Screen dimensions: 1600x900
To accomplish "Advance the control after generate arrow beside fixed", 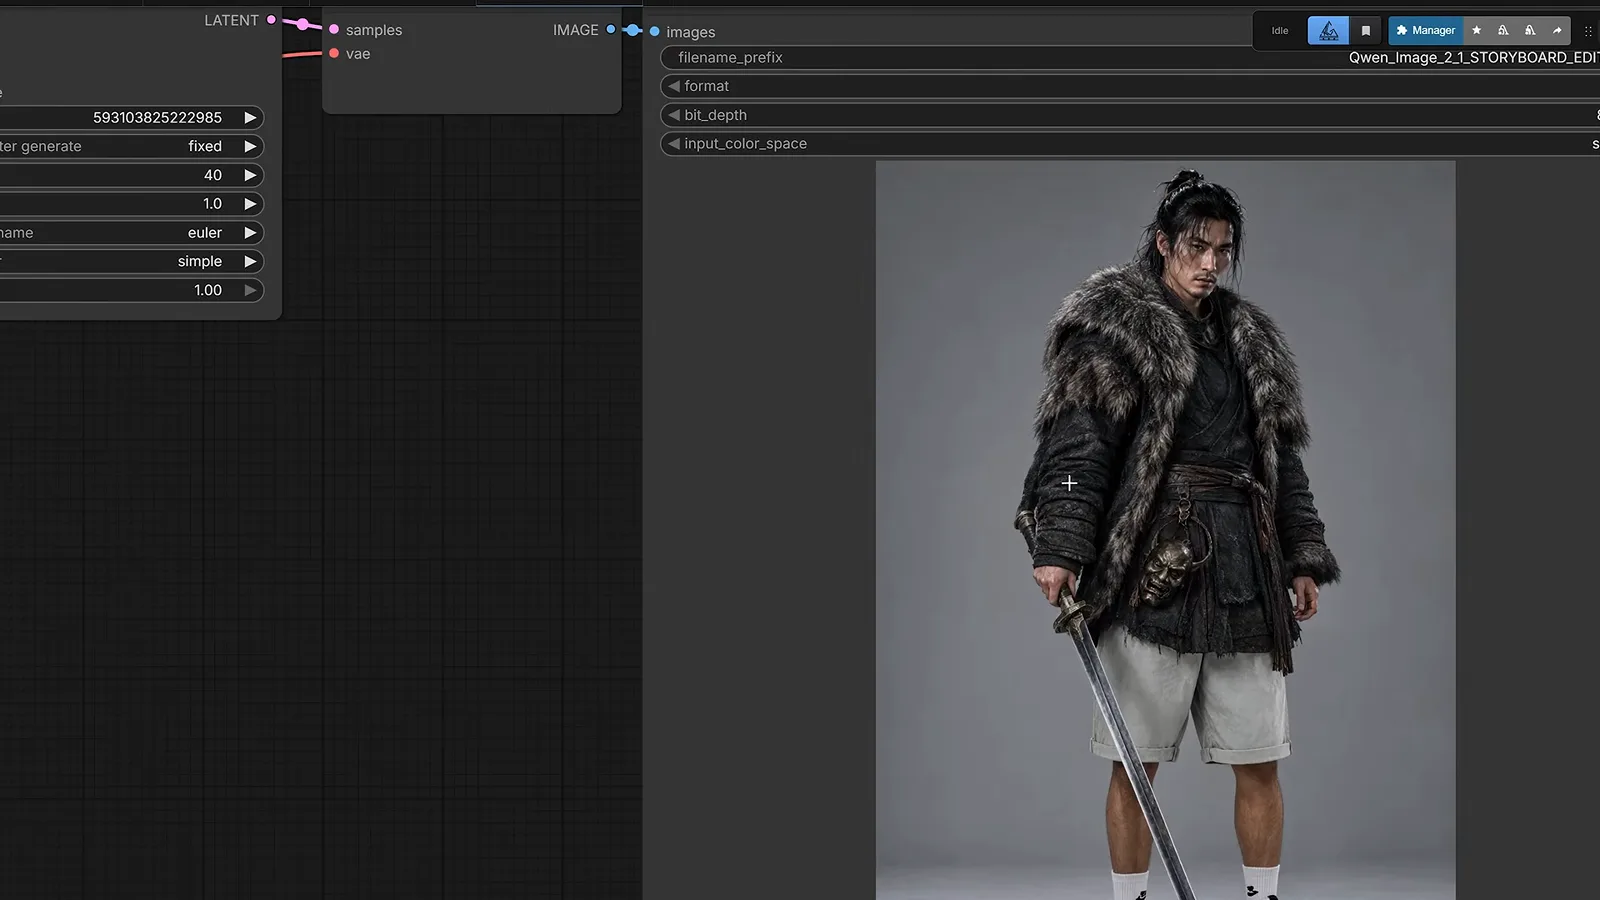I will 250,146.
